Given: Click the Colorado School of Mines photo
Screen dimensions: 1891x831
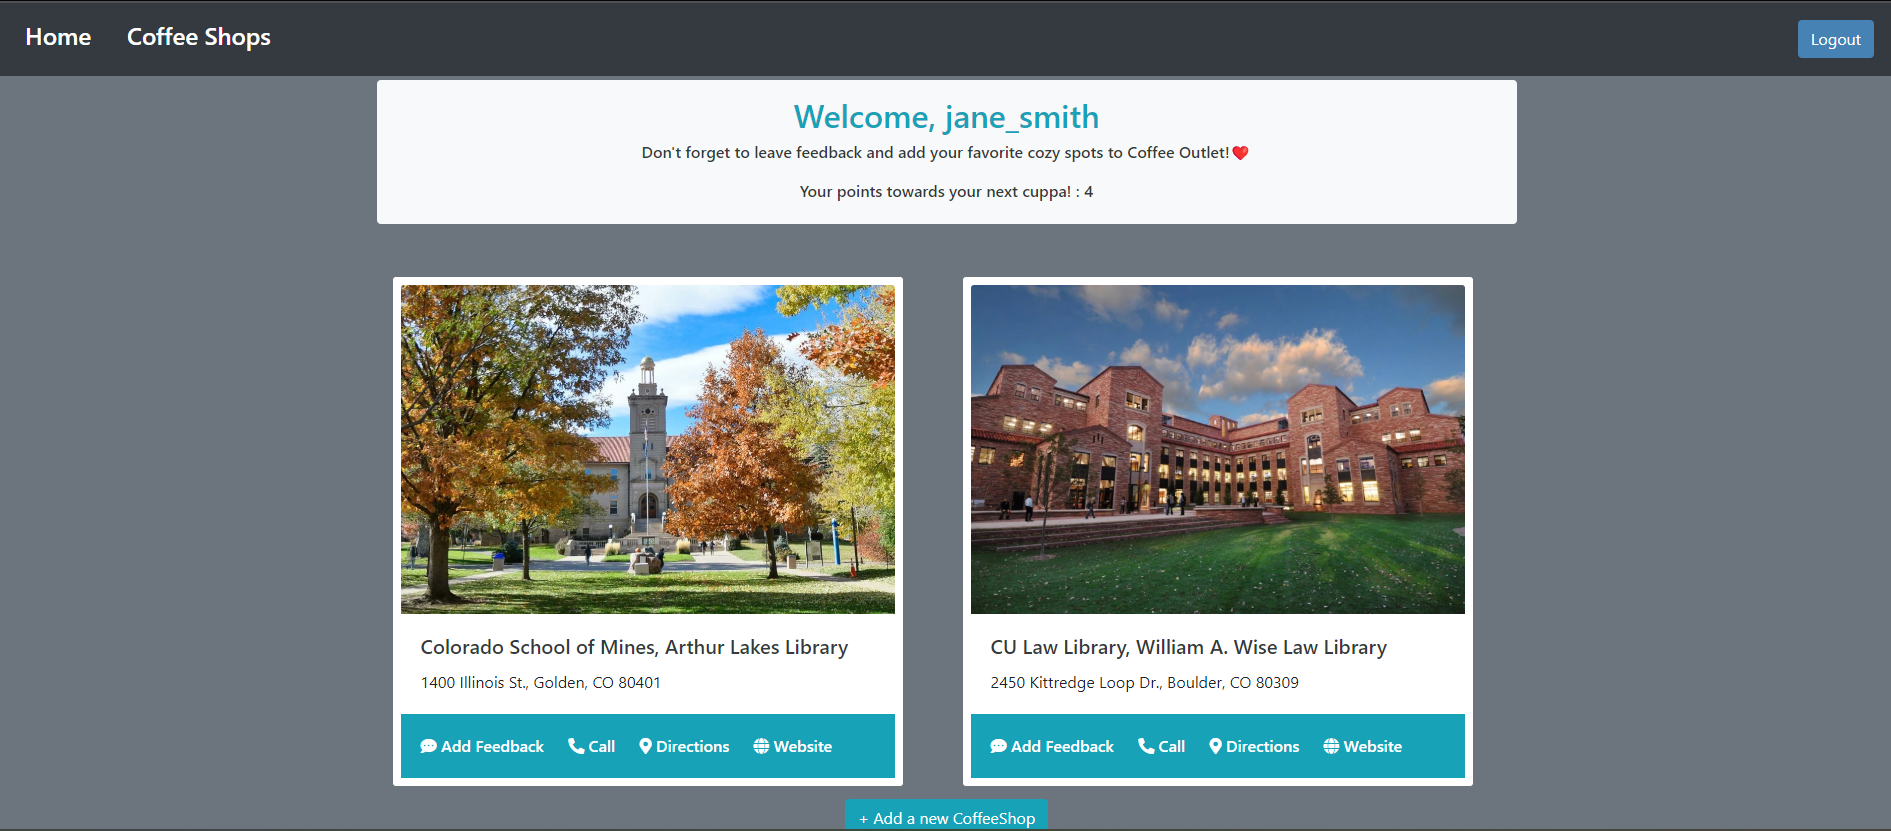Looking at the screenshot, I should click(648, 449).
